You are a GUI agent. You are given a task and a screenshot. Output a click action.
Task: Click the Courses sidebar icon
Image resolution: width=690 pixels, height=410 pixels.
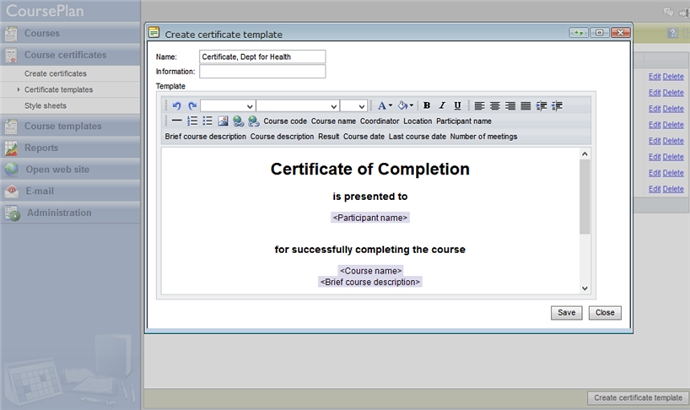11,33
